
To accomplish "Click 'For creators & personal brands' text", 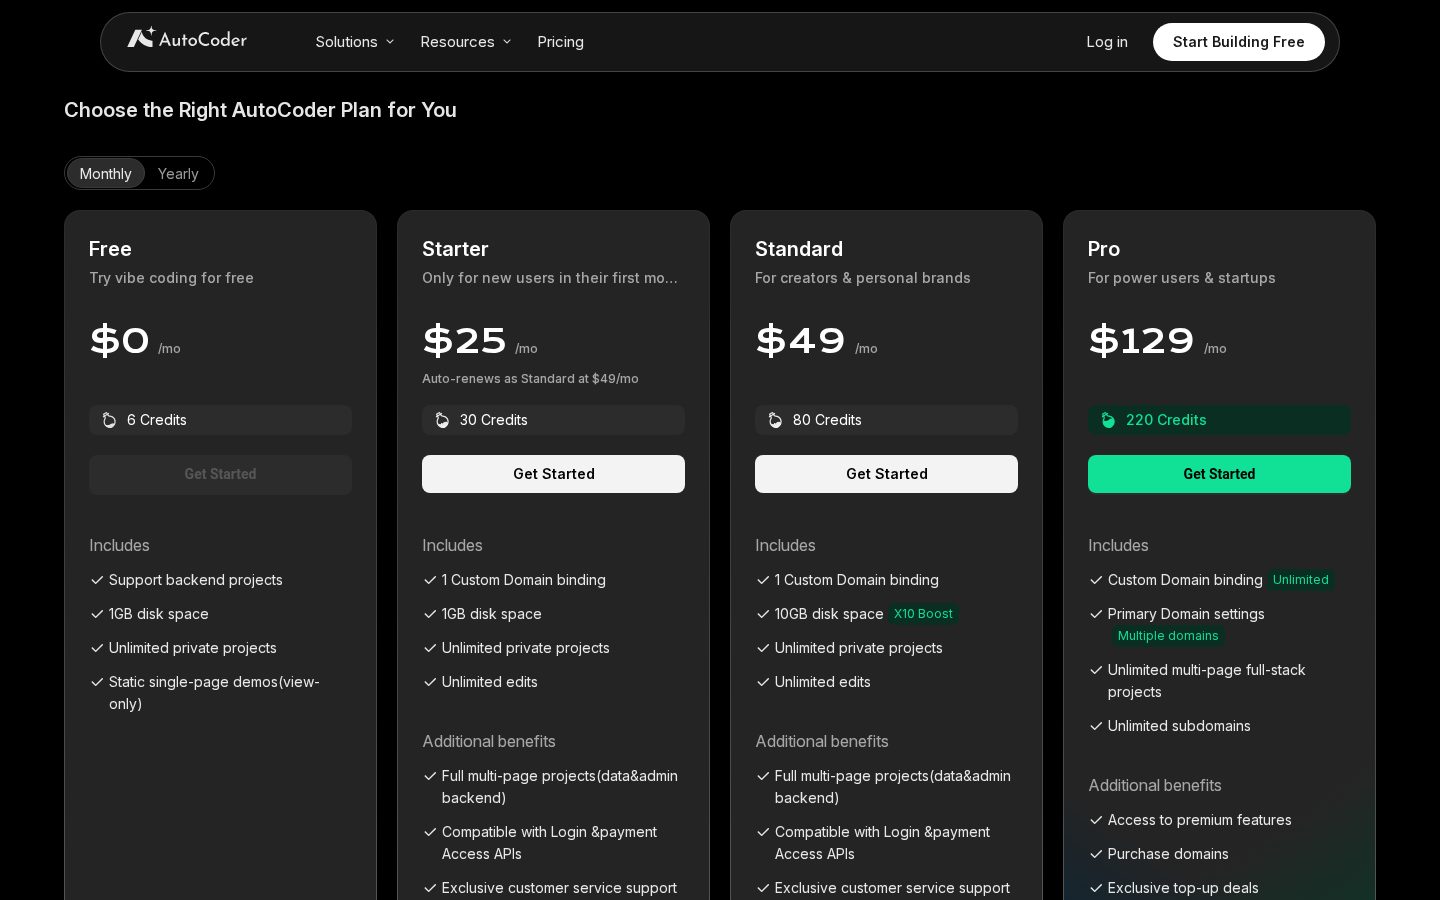I will coord(863,278).
